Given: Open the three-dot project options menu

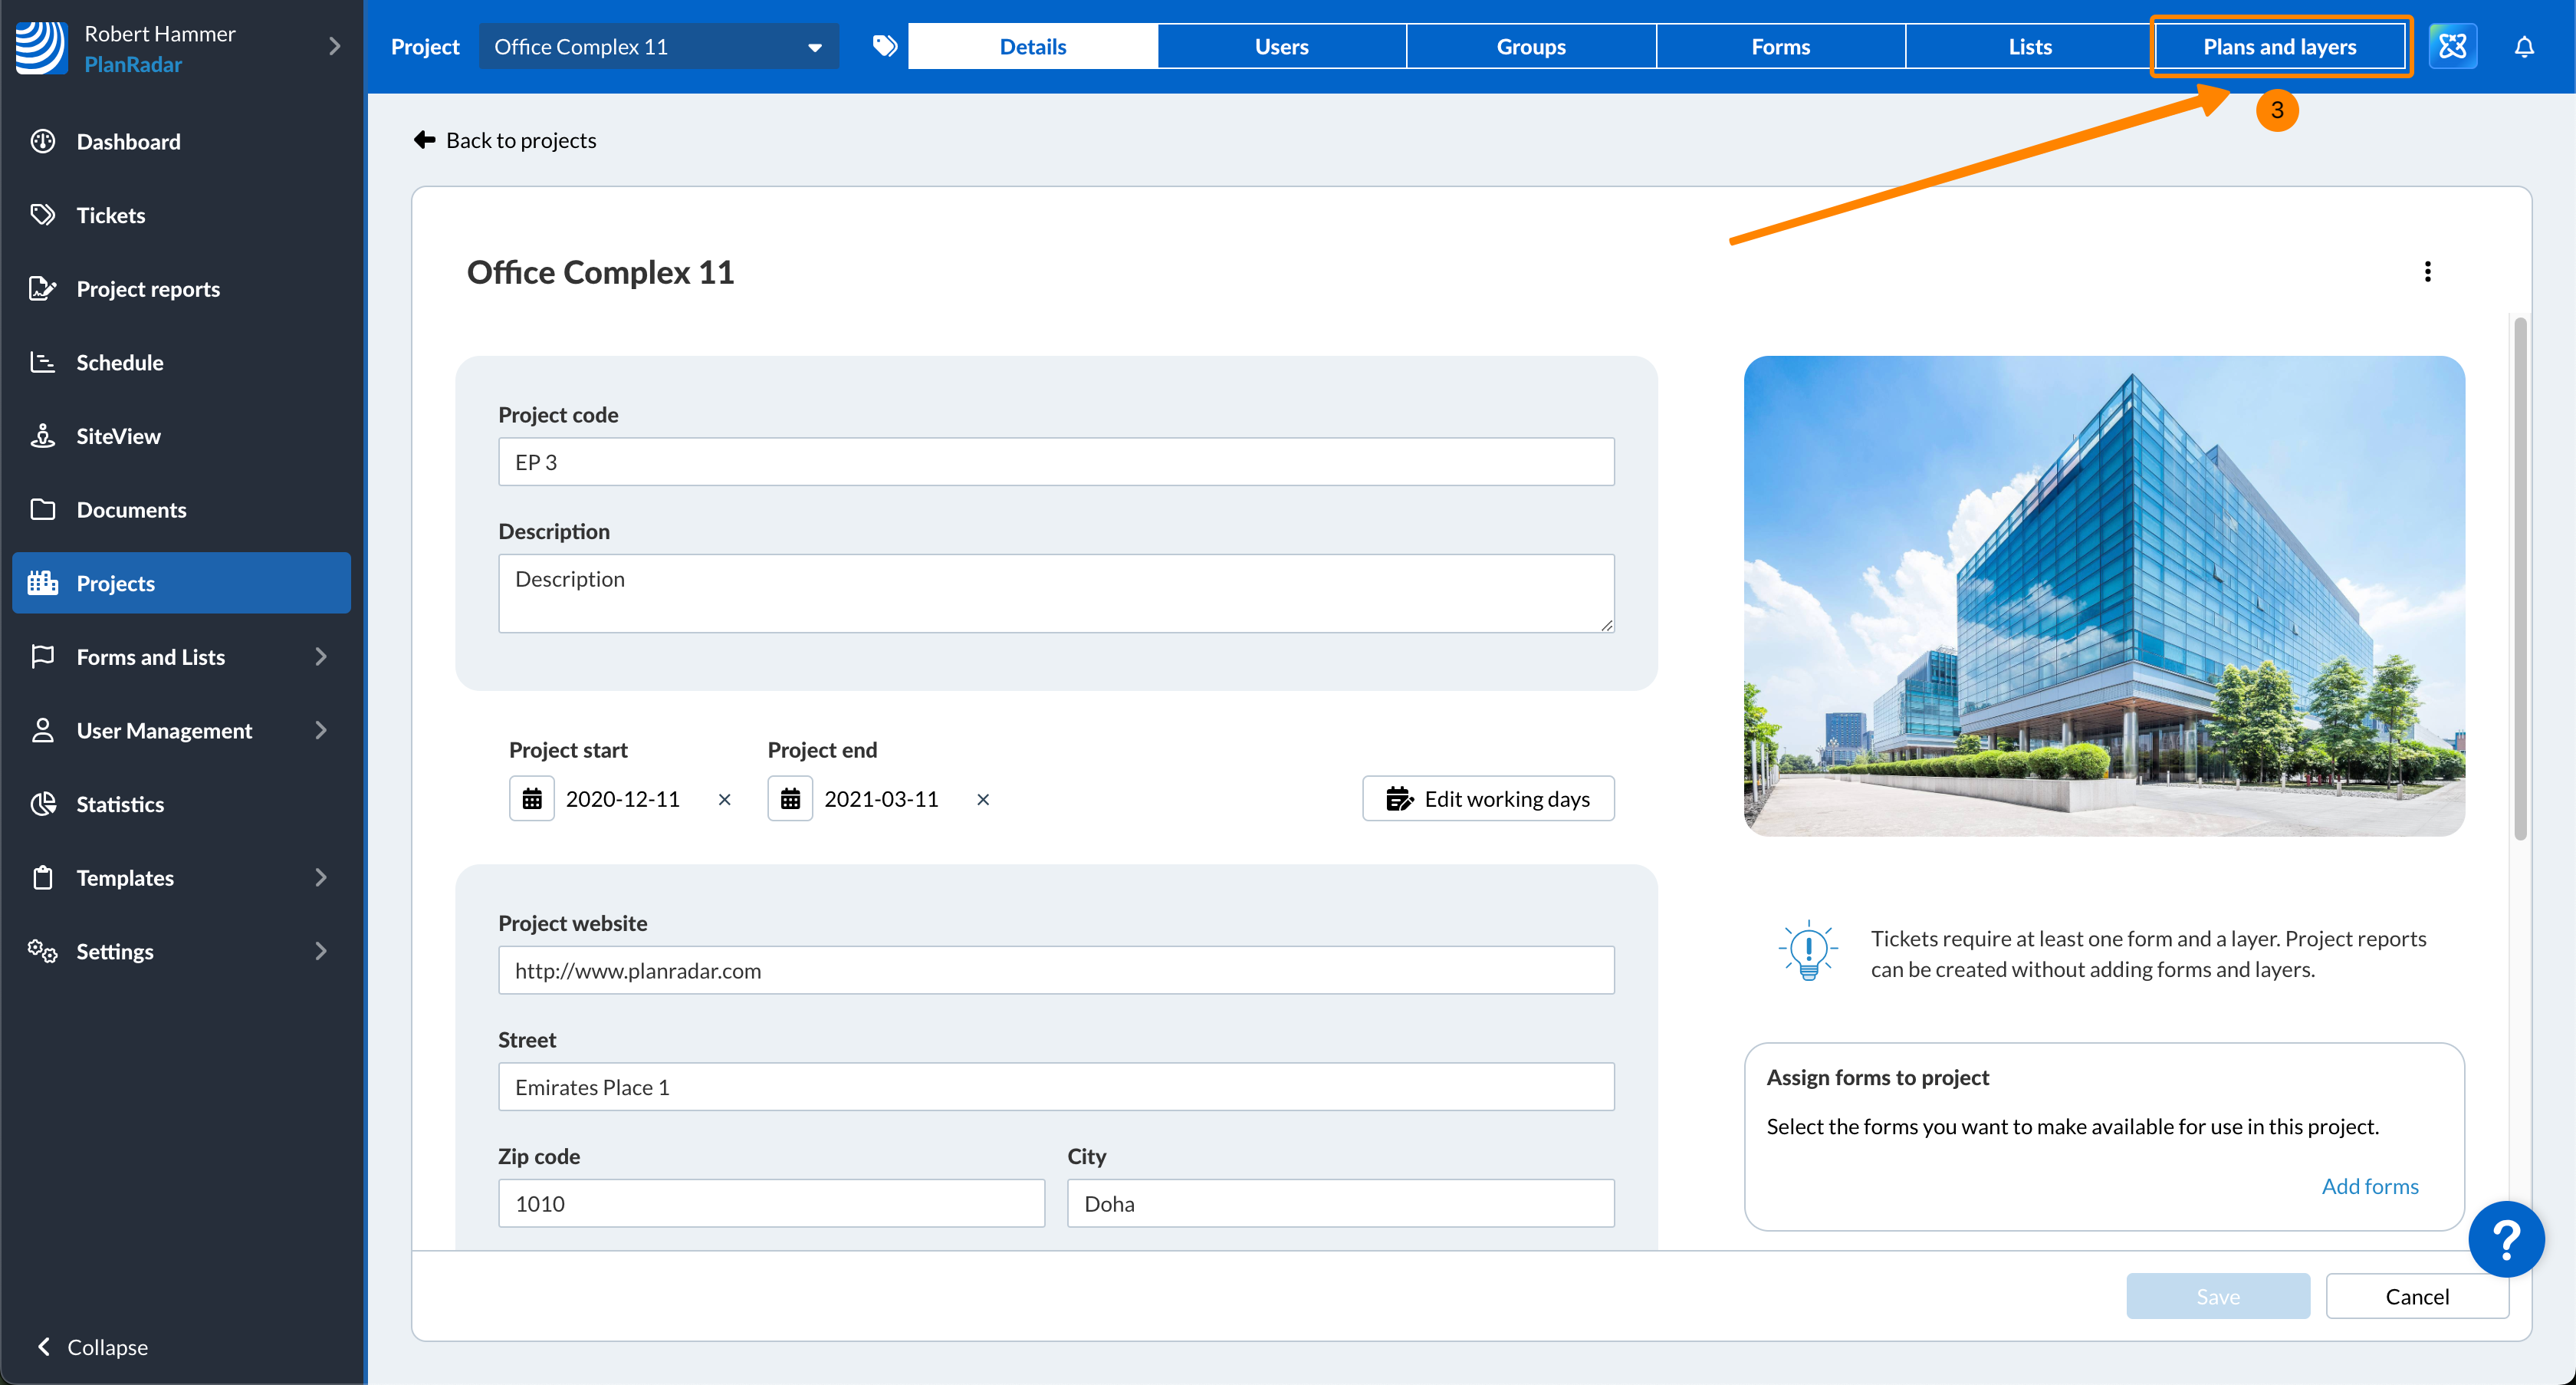Looking at the screenshot, I should (2427, 272).
